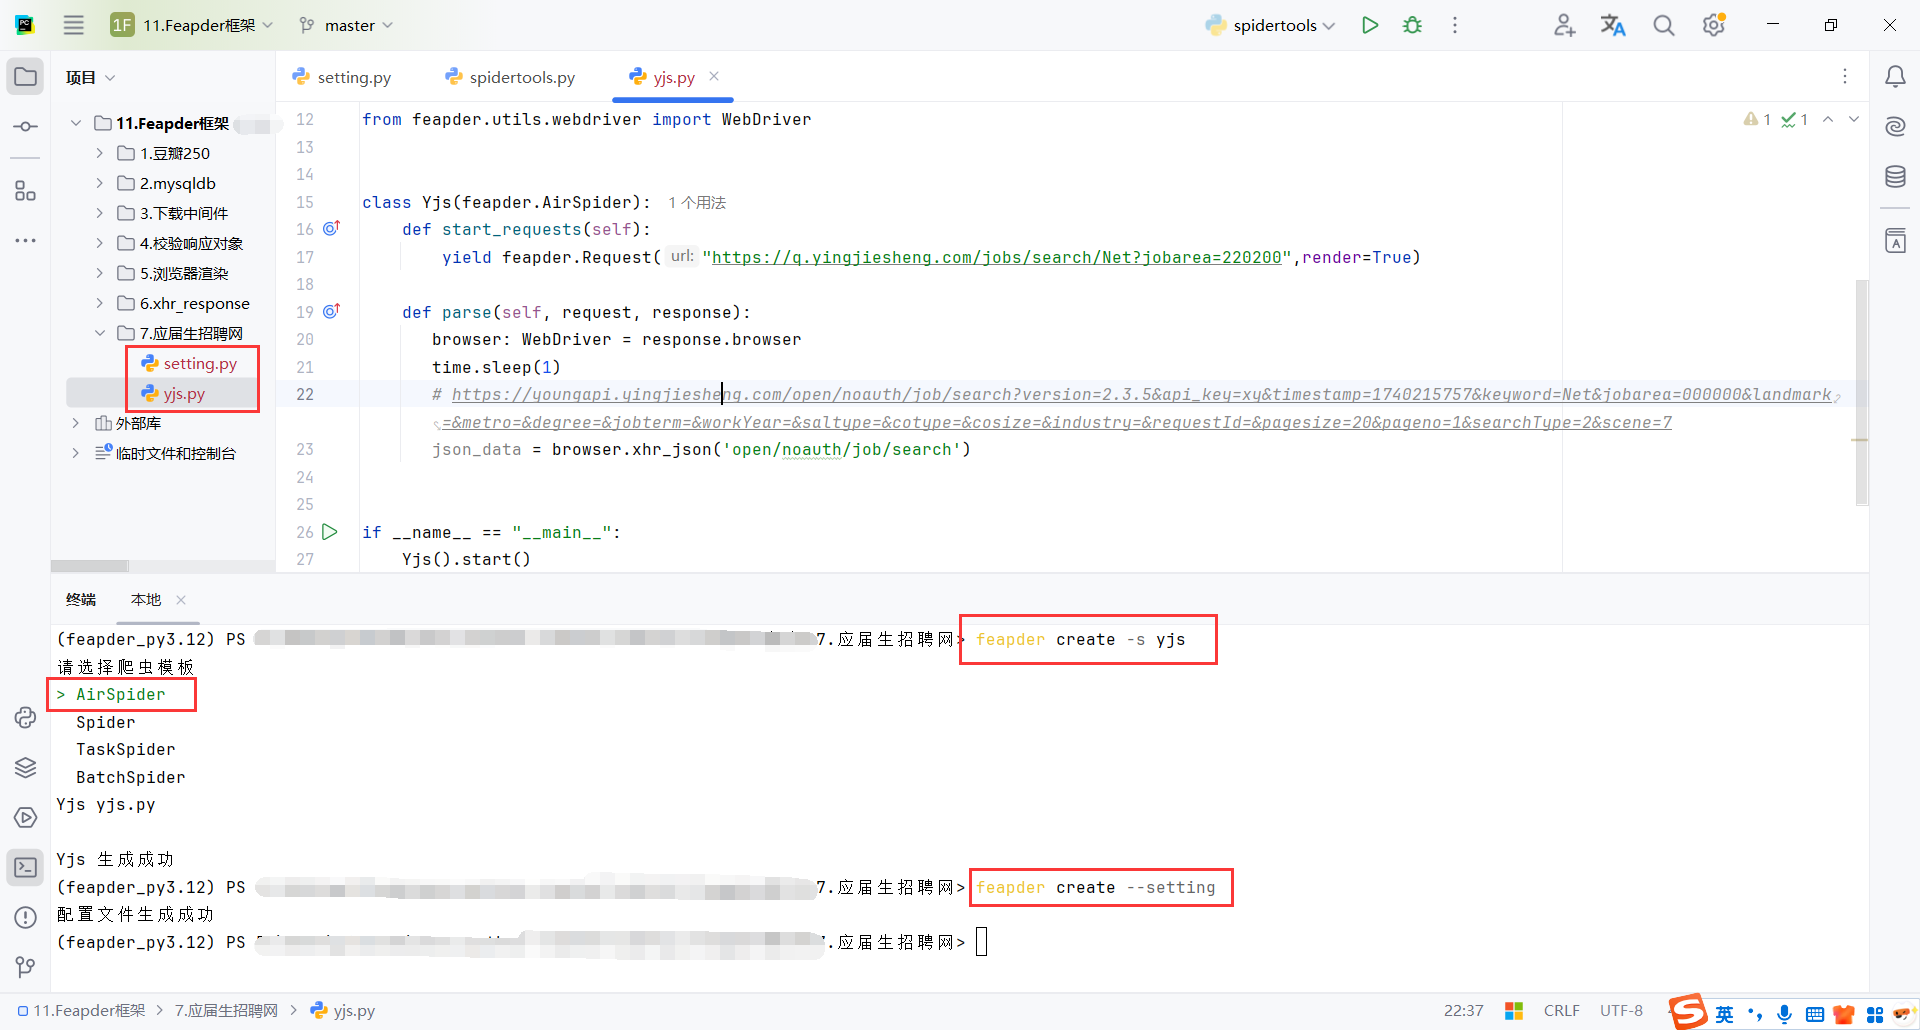This screenshot has height=1030, width=1920.
Task: Open the Structure panel
Action: coord(25,191)
